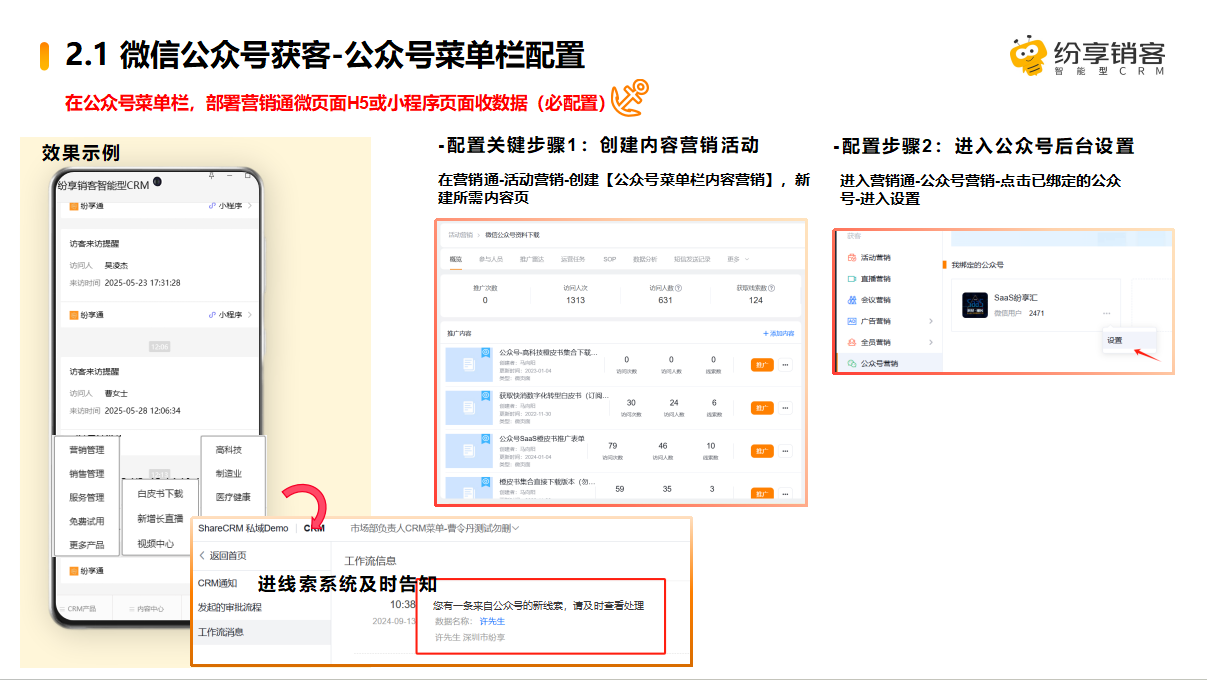Choose 更多产品 in the phone menu
Viewport: 1207px width, 680px height.
tap(86, 545)
